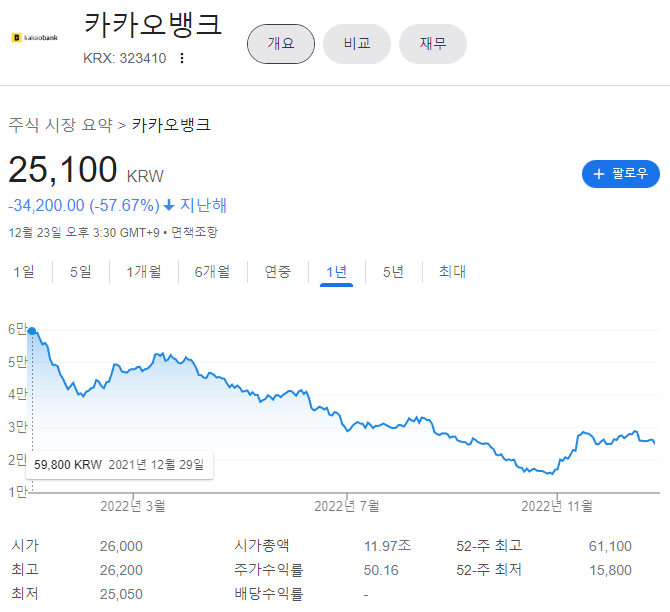Click the 2022년 7월 axis label
Viewport: 670px width, 612px height.
(347, 506)
